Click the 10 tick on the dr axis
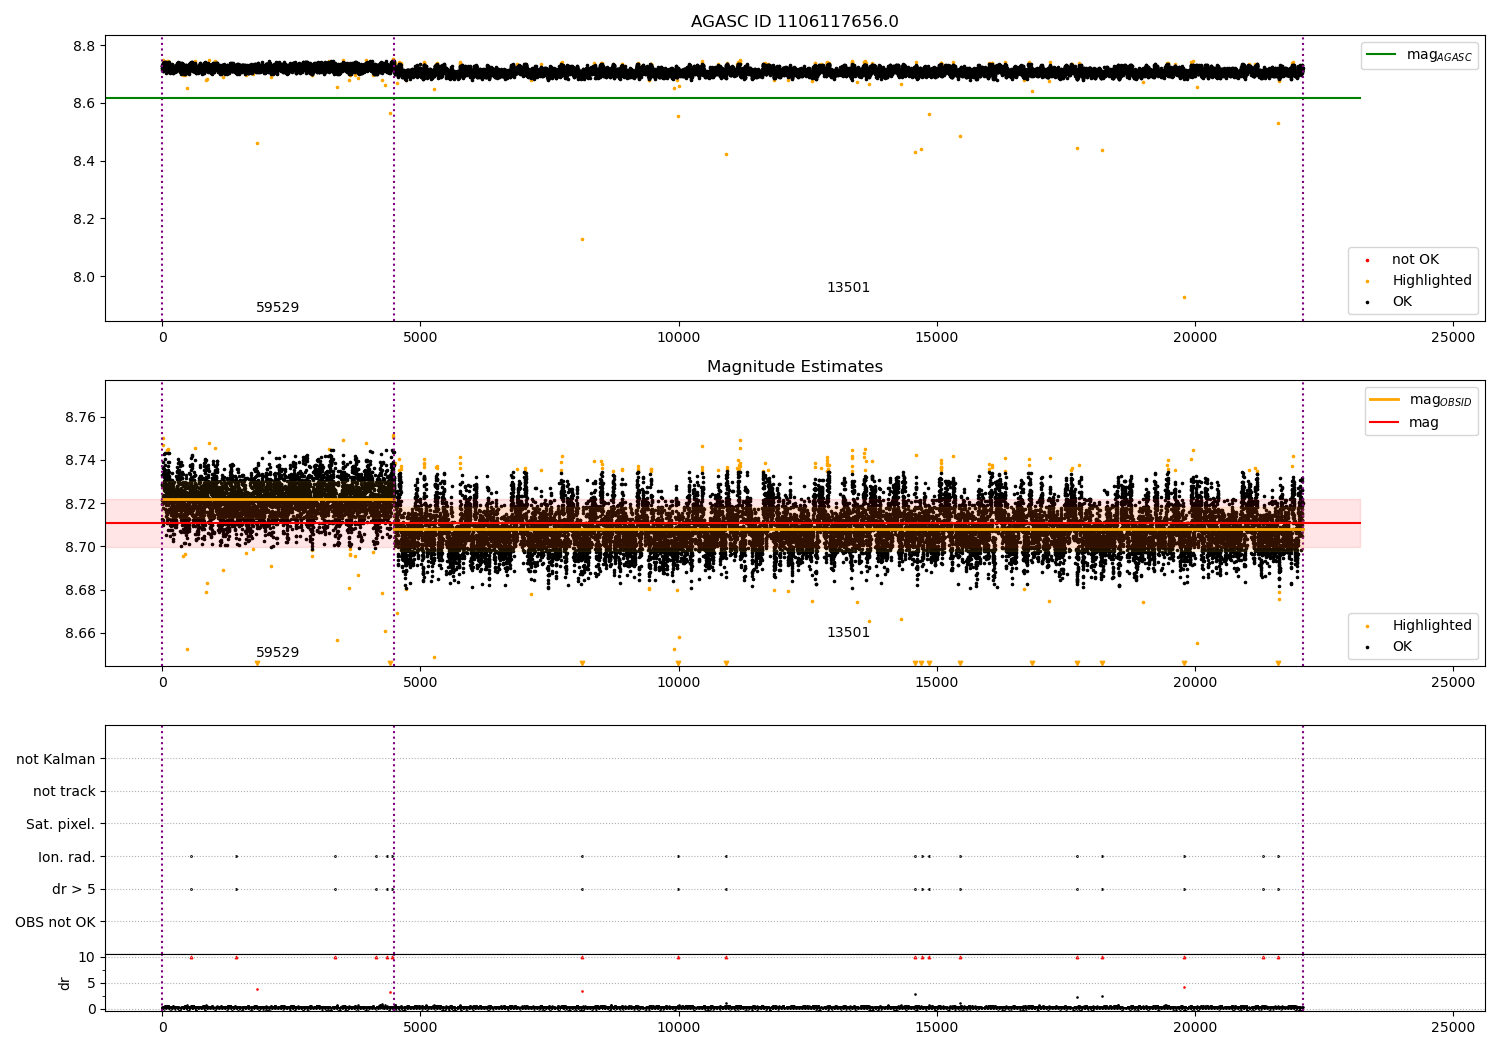The height and width of the screenshot is (1050, 1500). point(87,957)
